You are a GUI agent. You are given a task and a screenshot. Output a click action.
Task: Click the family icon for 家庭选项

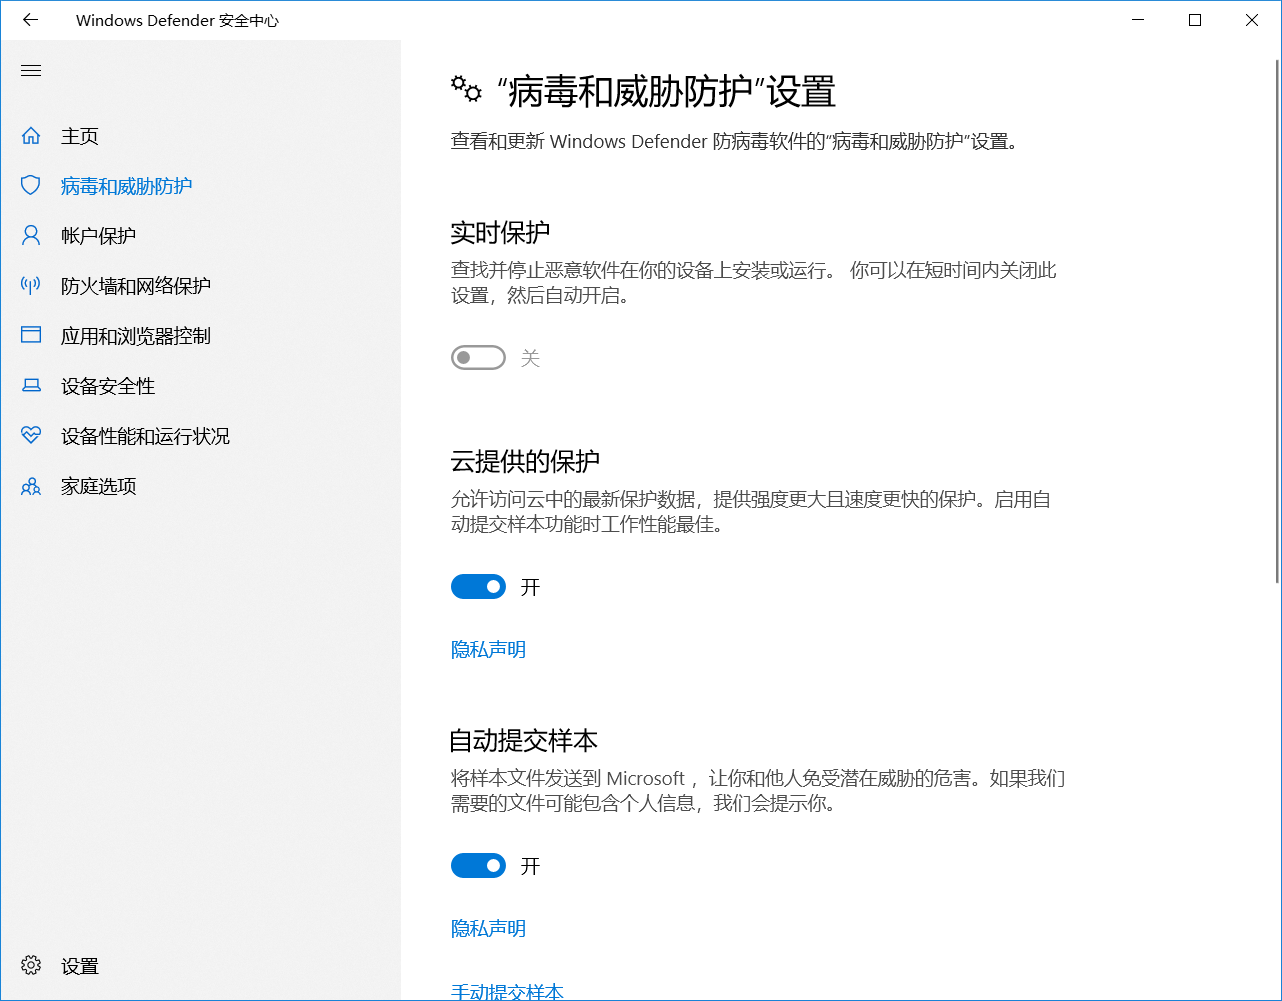[x=31, y=486]
